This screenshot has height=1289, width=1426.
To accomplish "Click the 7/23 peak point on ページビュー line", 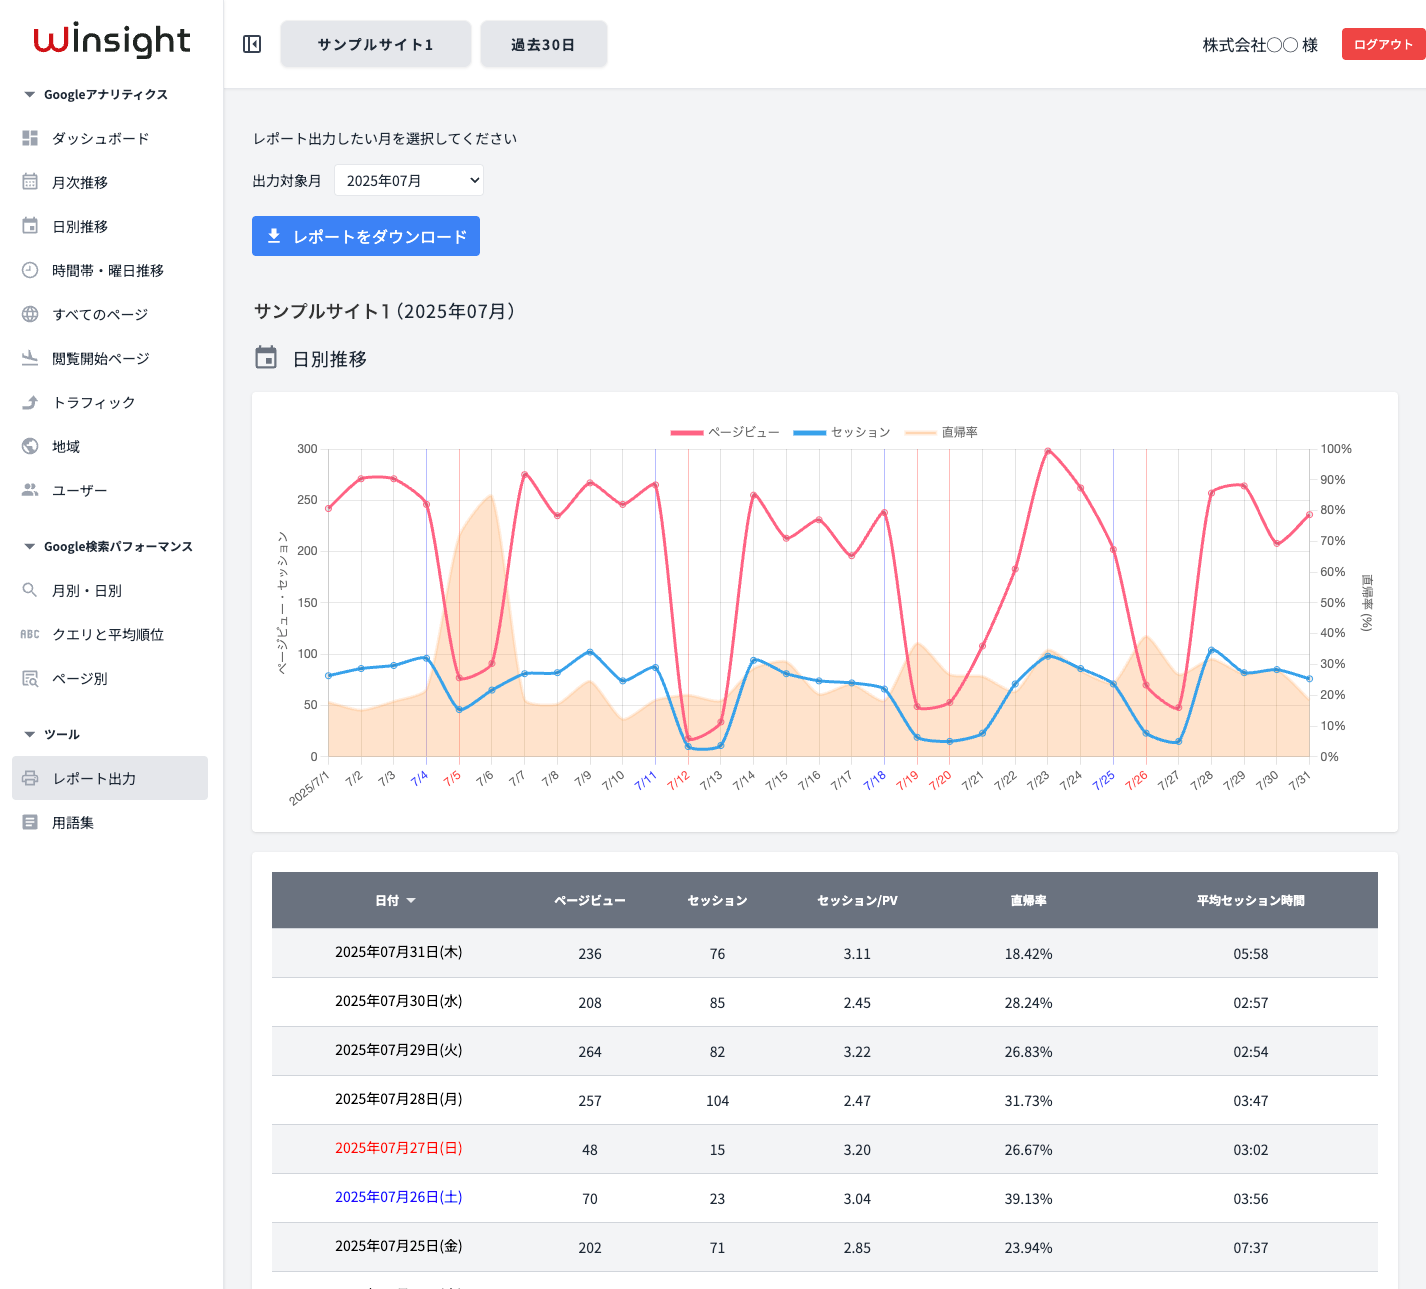I will coord(1048,451).
